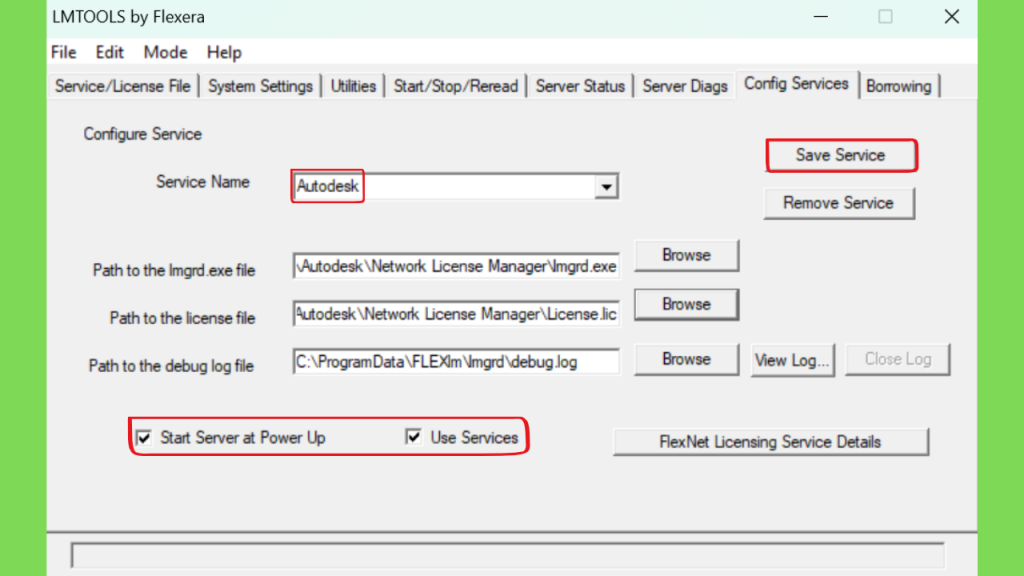Open the Edit menu
This screenshot has height=576, width=1024.
click(109, 52)
